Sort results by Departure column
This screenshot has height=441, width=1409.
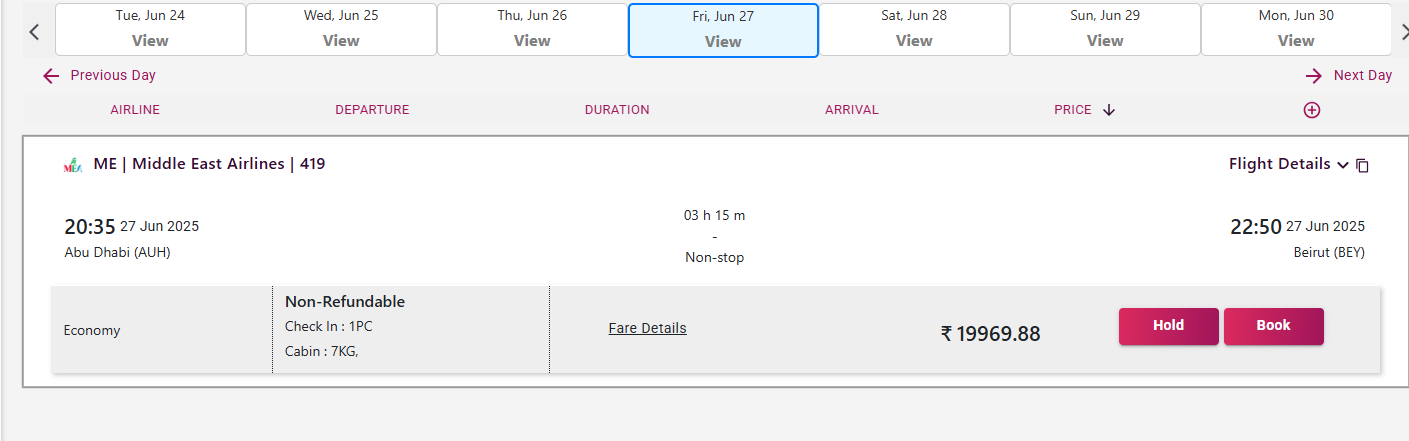click(x=372, y=110)
